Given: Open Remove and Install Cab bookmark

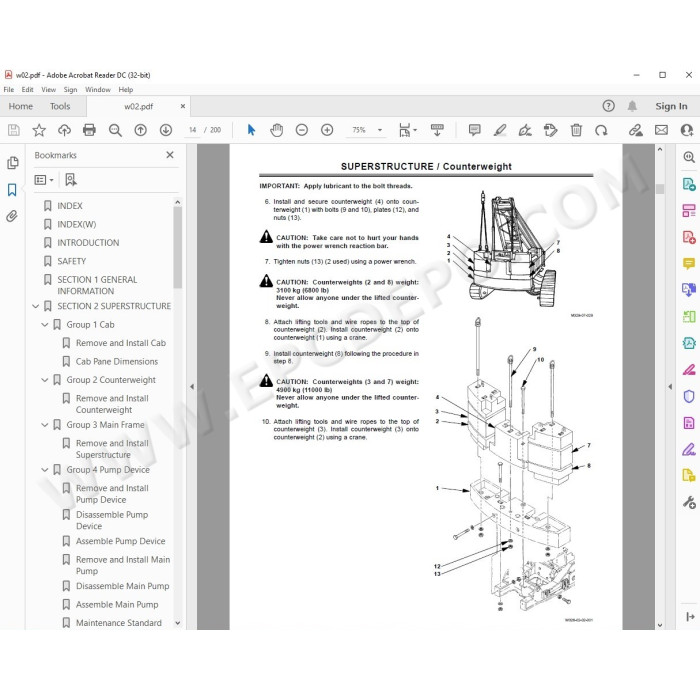Looking at the screenshot, I should click(121, 343).
